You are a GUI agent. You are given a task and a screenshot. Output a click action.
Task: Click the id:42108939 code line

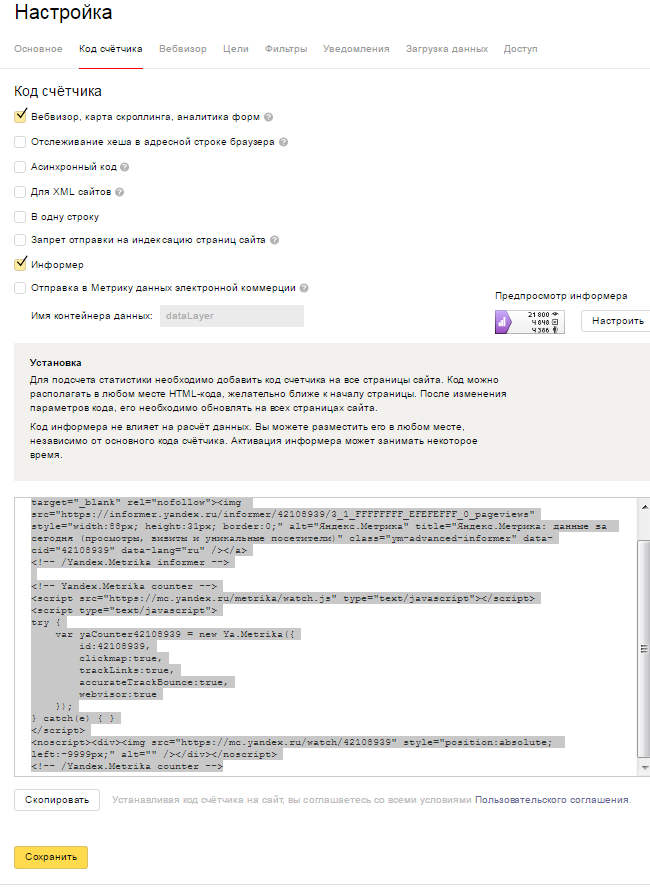tap(115, 646)
